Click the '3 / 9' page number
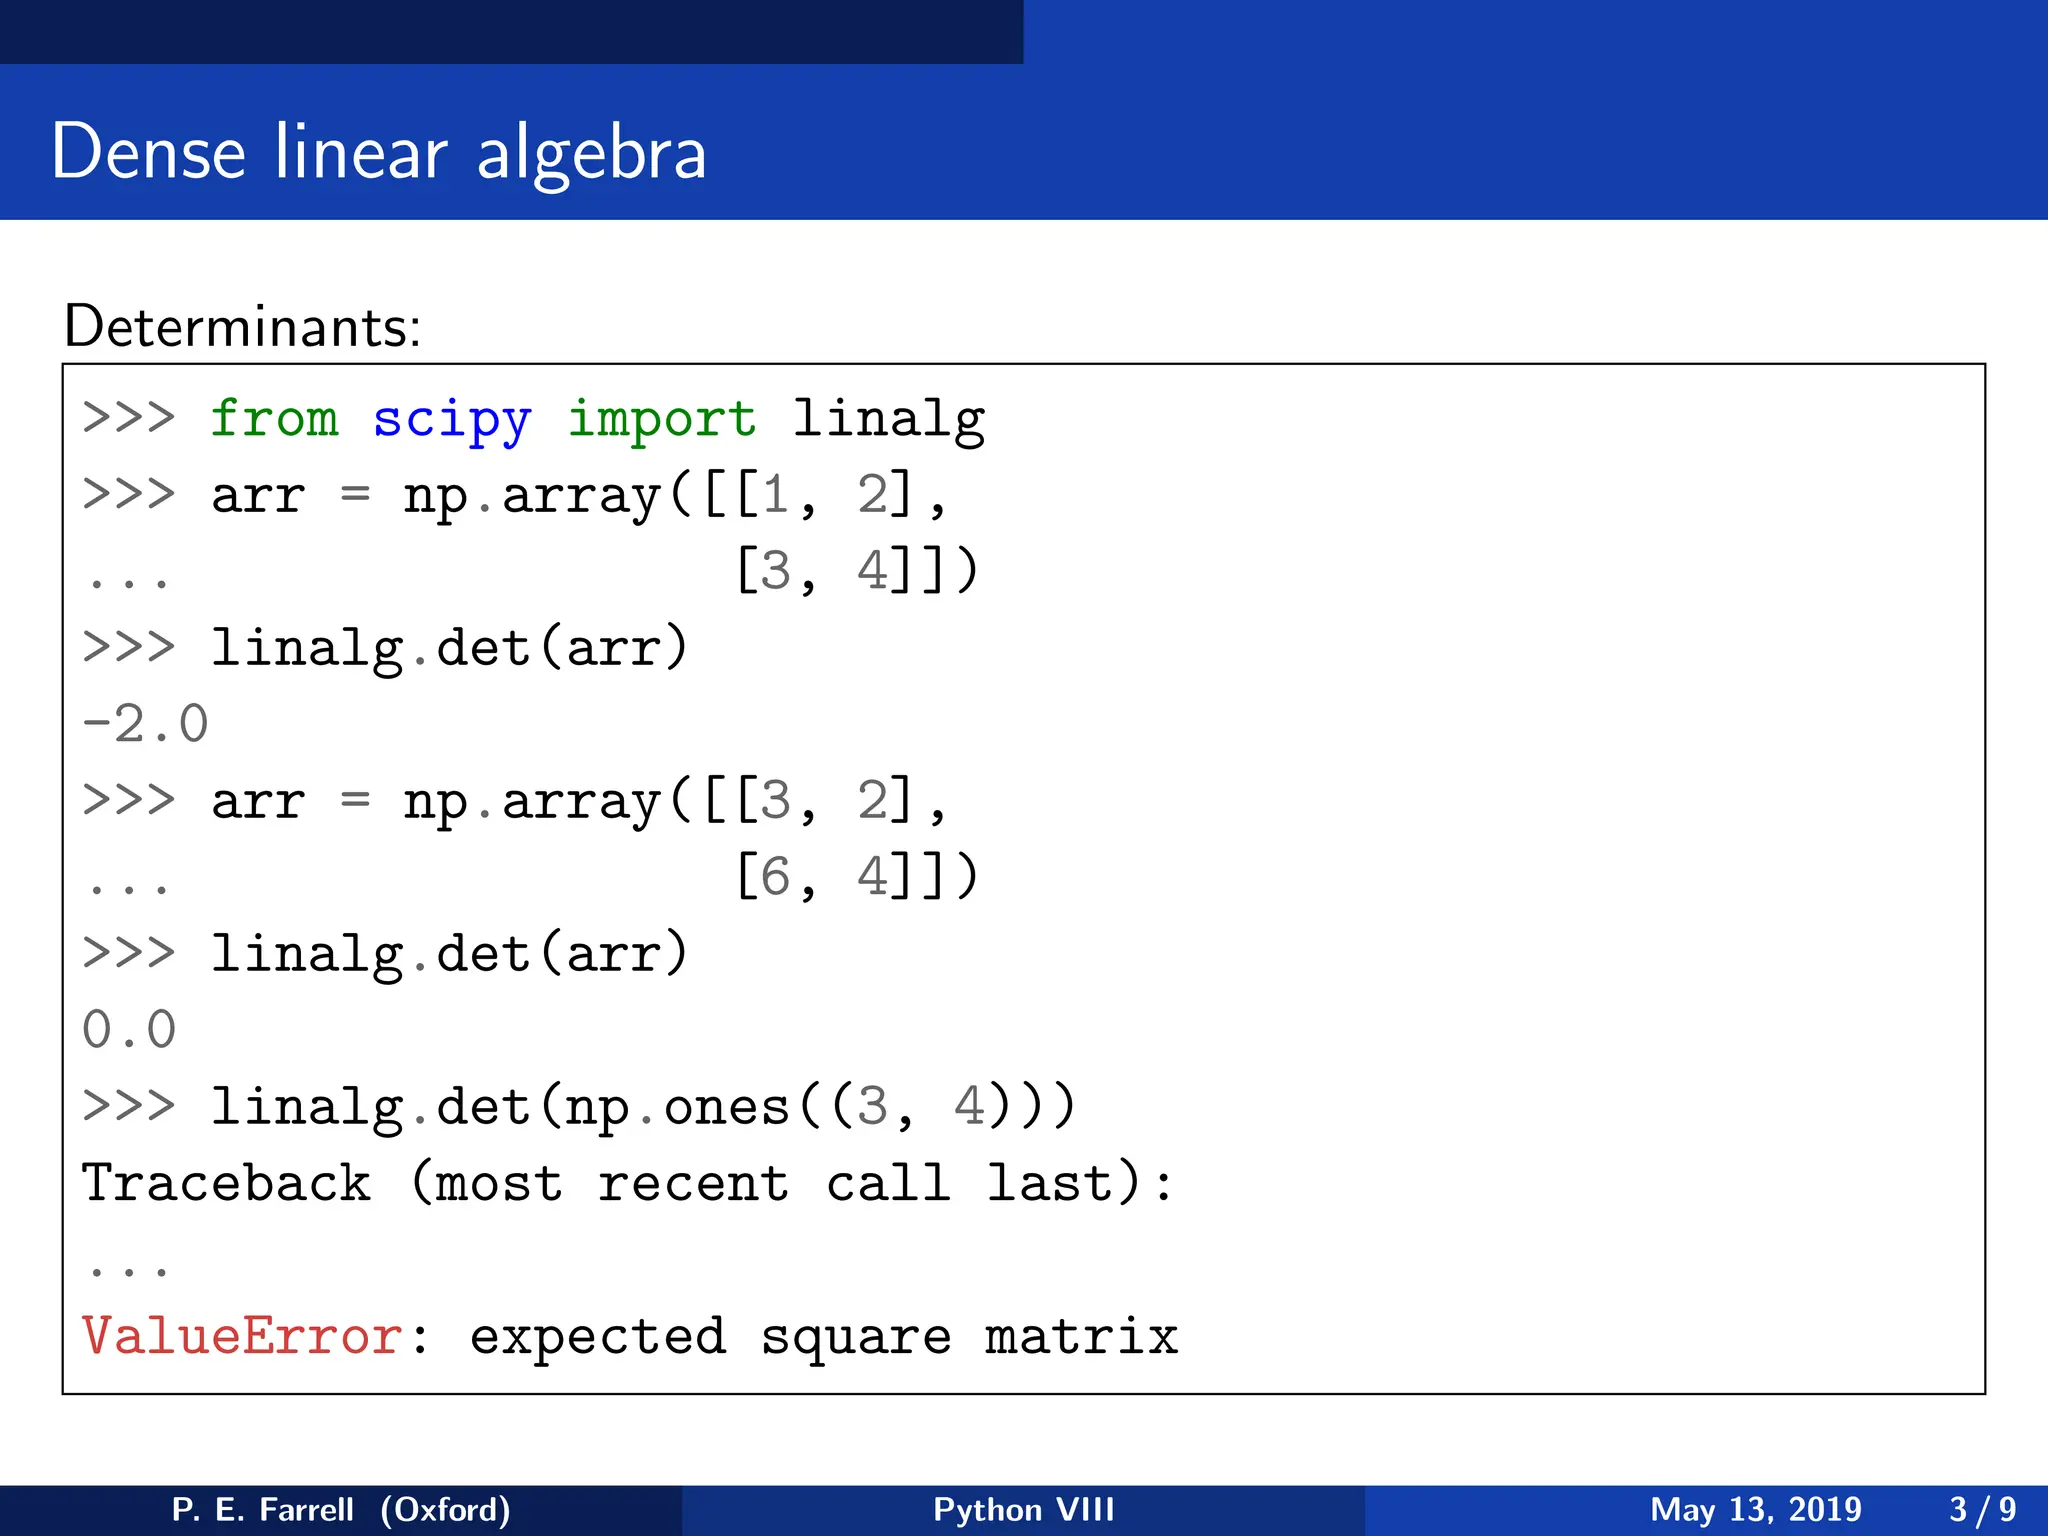Screen dimensions: 2048x1536 pos(1983,1509)
